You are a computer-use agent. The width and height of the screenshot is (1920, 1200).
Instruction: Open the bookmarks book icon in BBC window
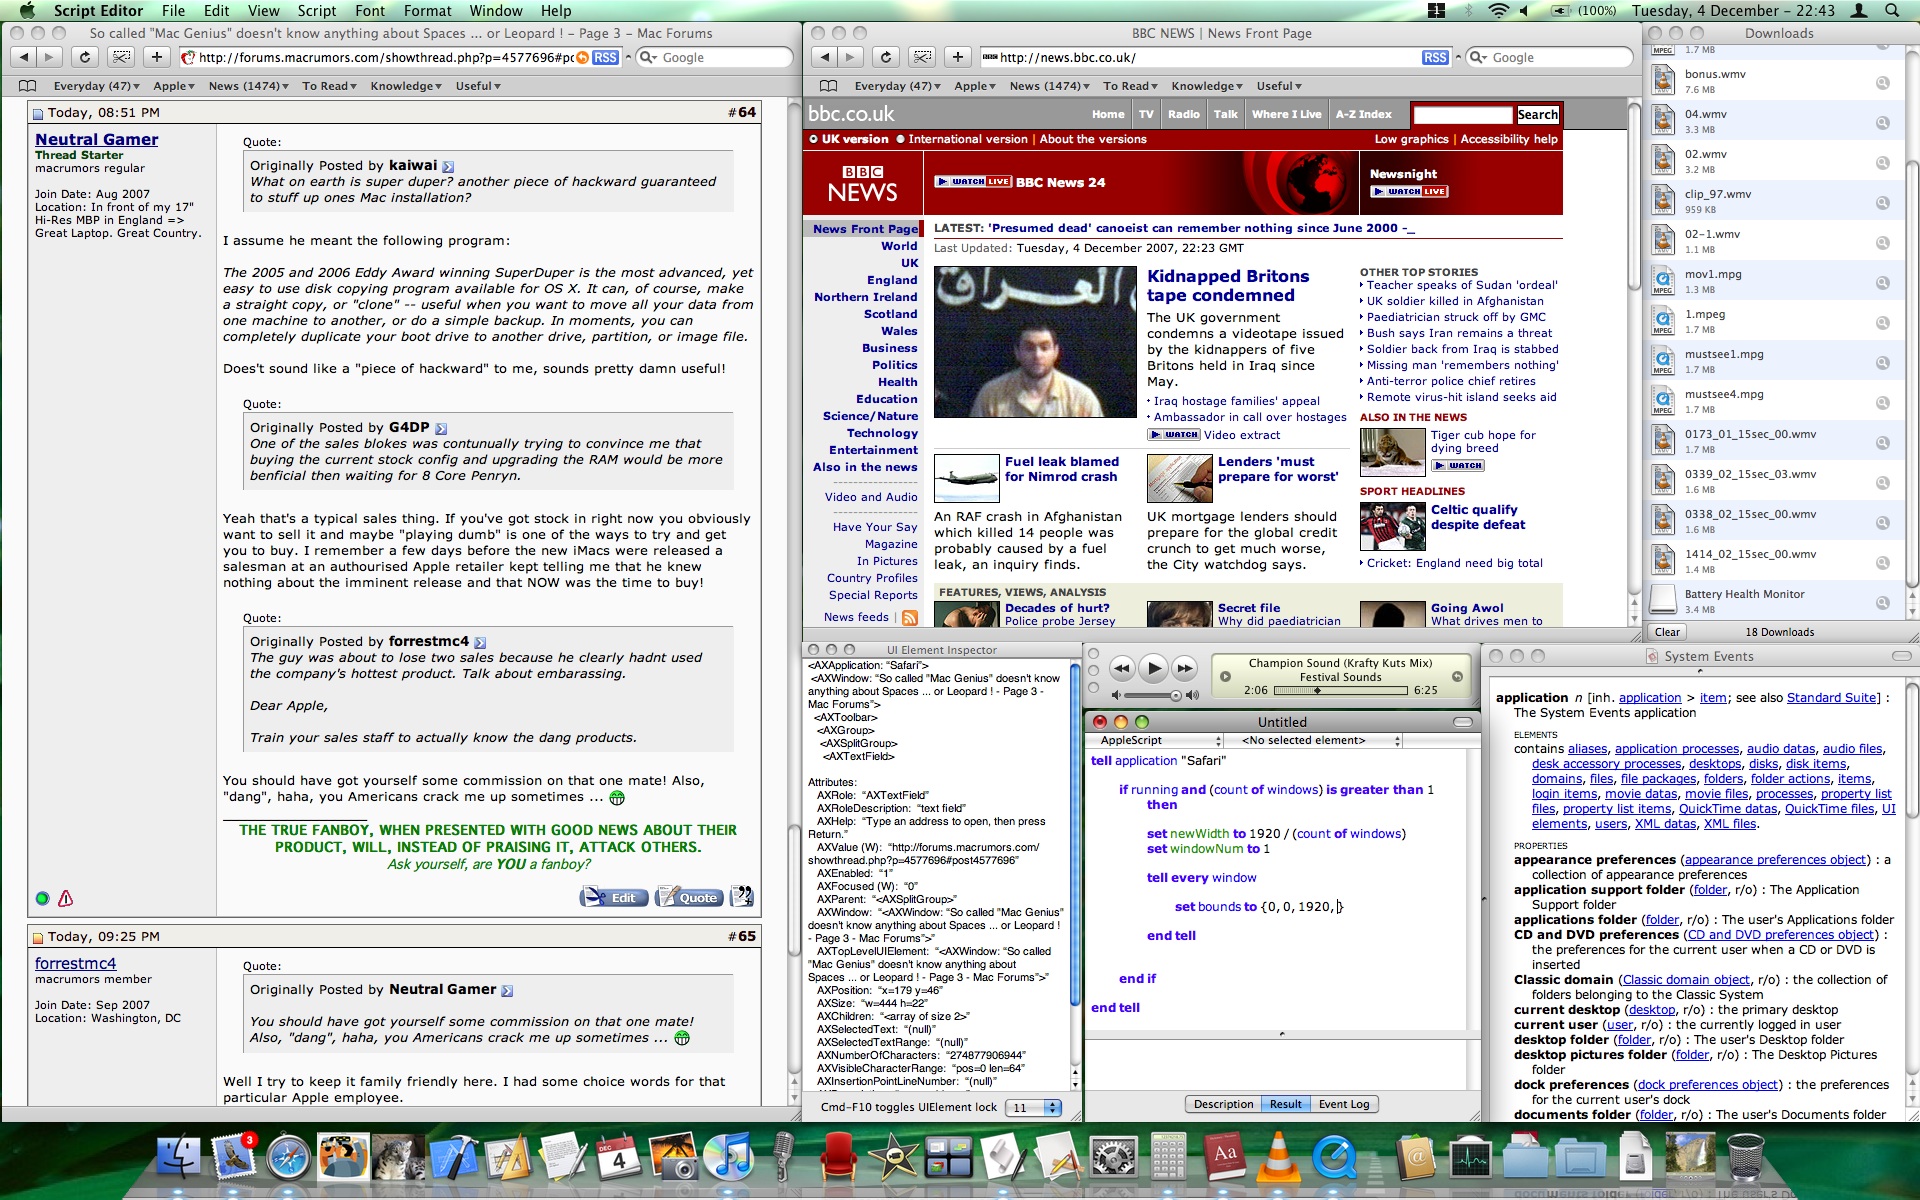[828, 86]
